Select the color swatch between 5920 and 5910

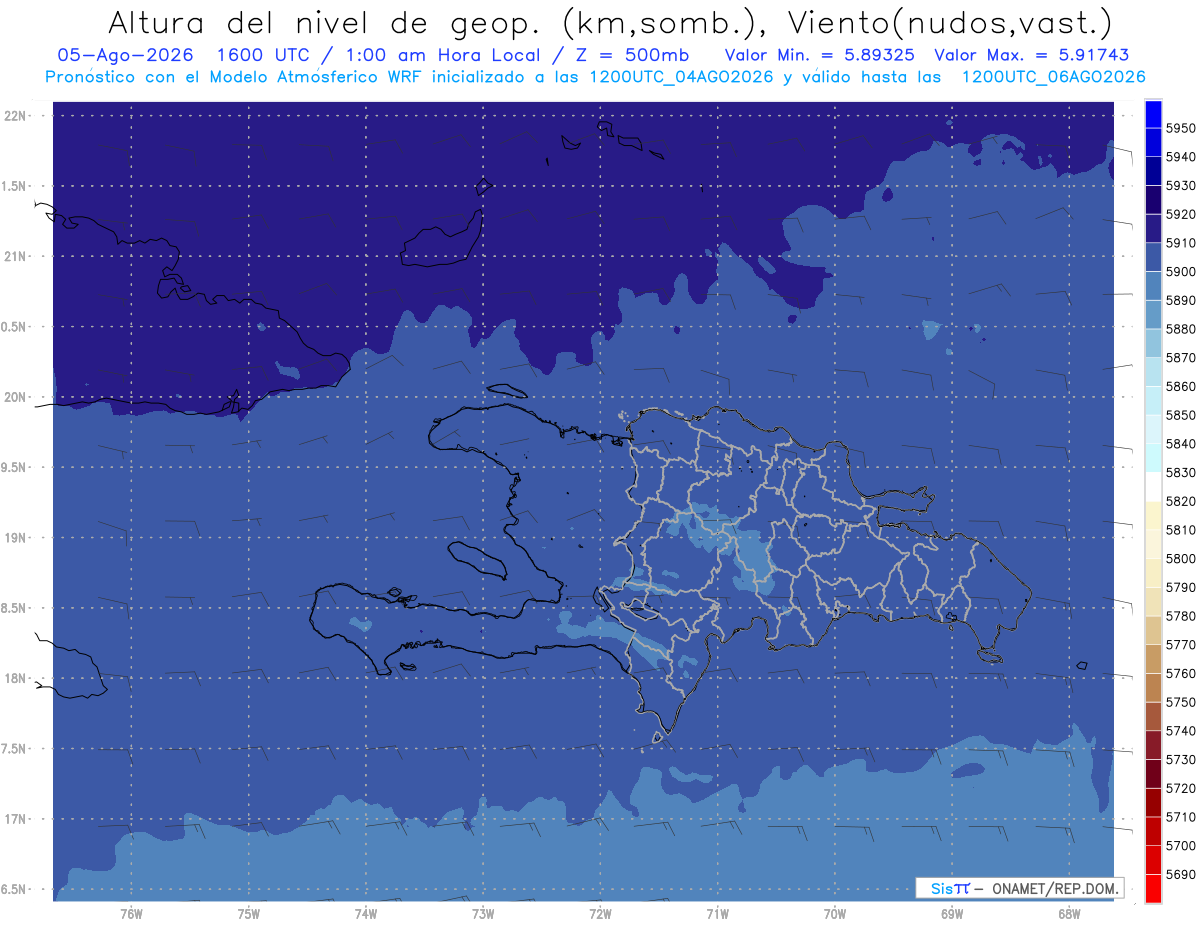point(1153,228)
